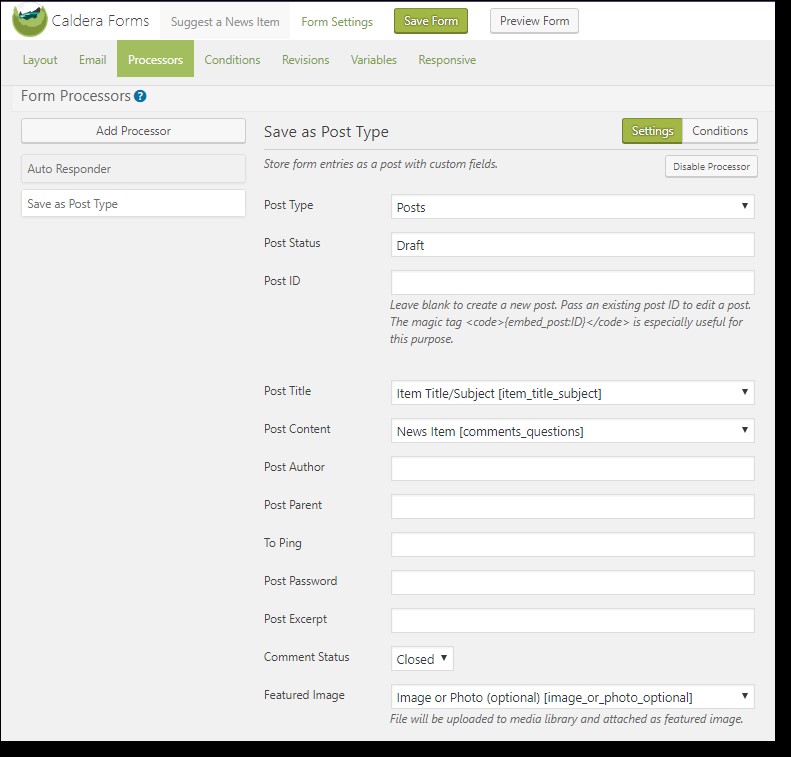Click into the Post Author field

(573, 469)
